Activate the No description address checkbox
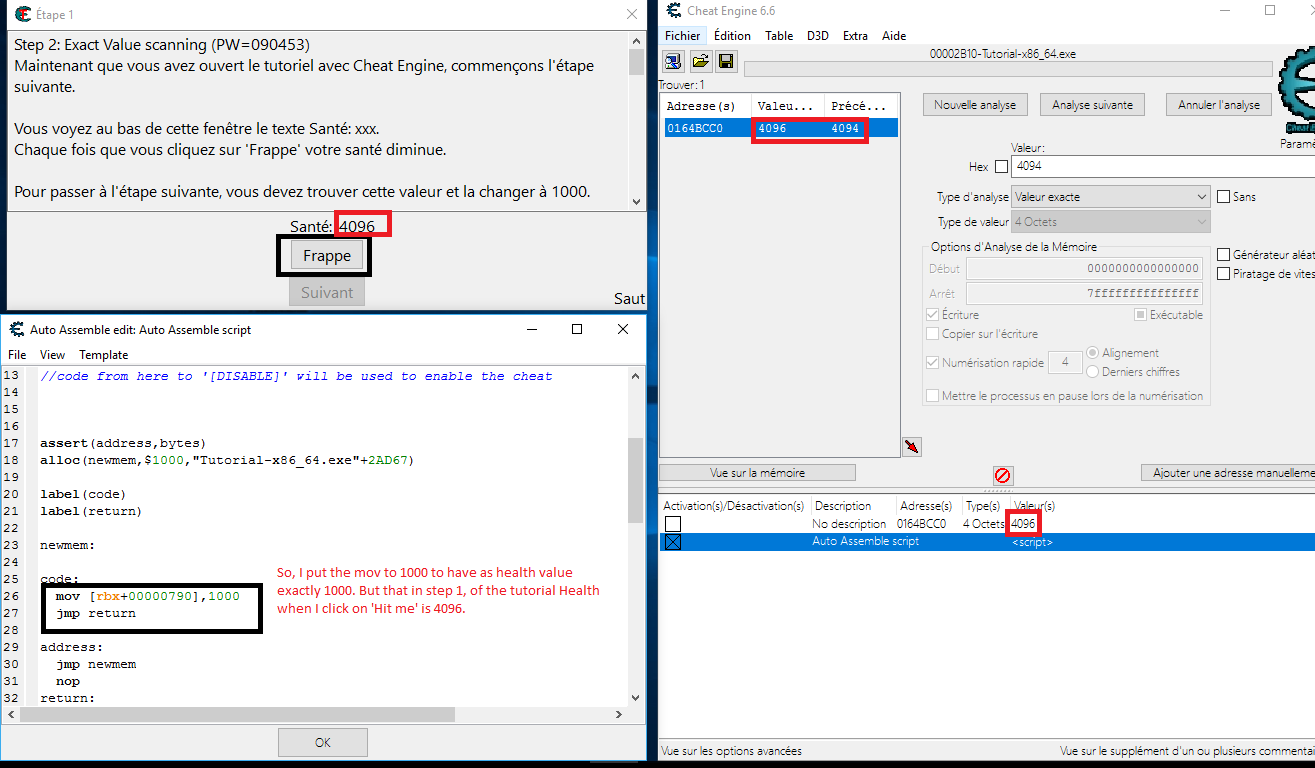 tap(673, 524)
